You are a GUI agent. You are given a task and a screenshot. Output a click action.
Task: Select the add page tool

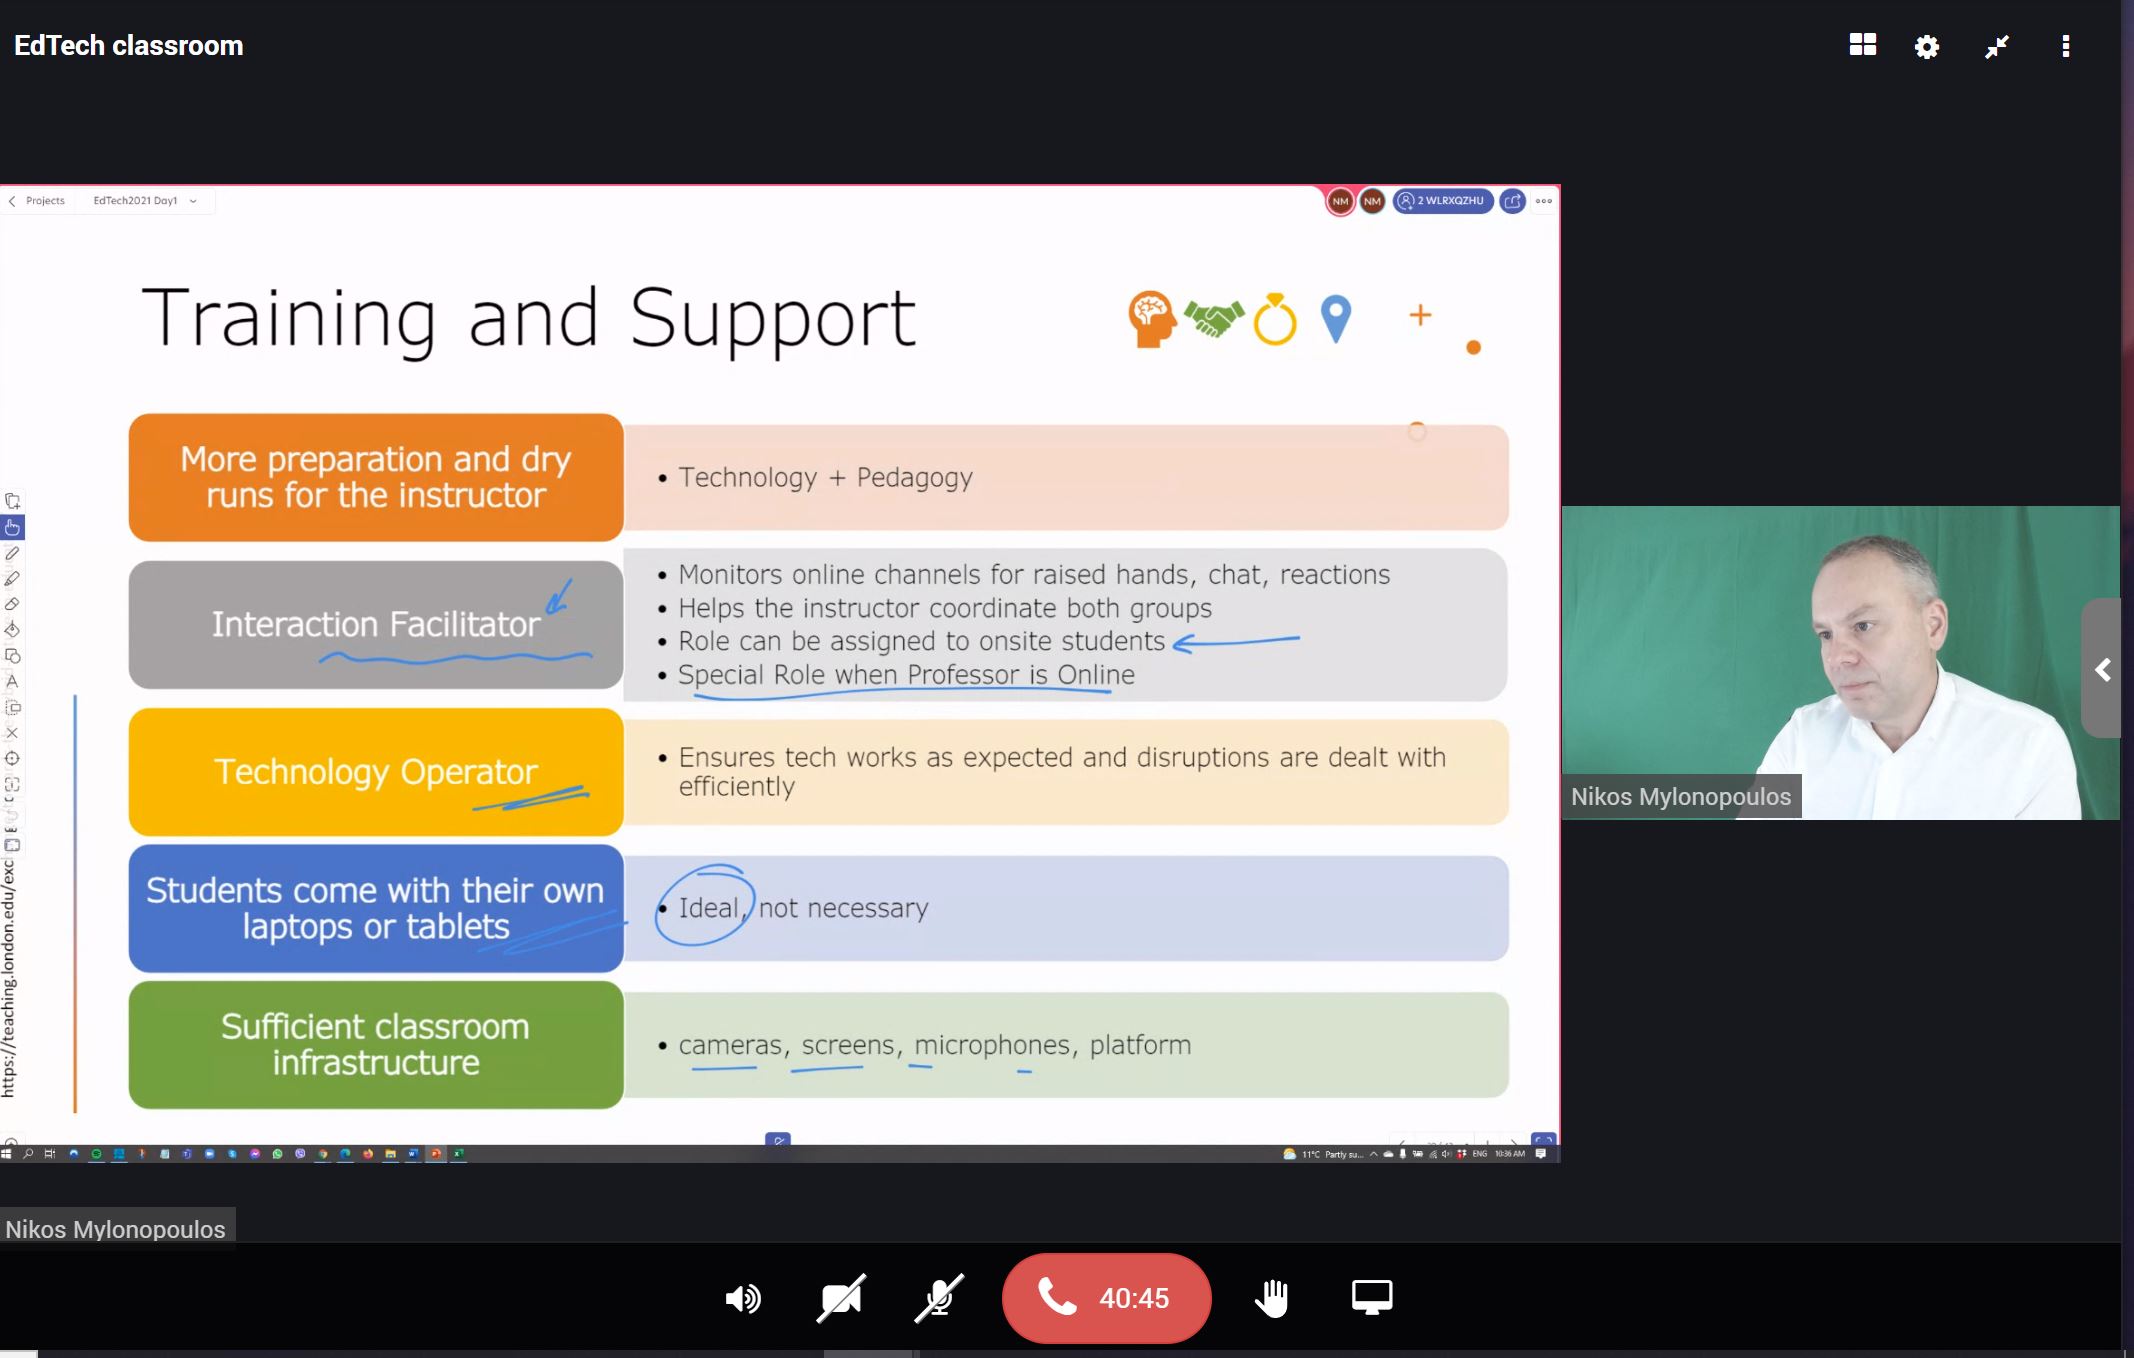13,501
